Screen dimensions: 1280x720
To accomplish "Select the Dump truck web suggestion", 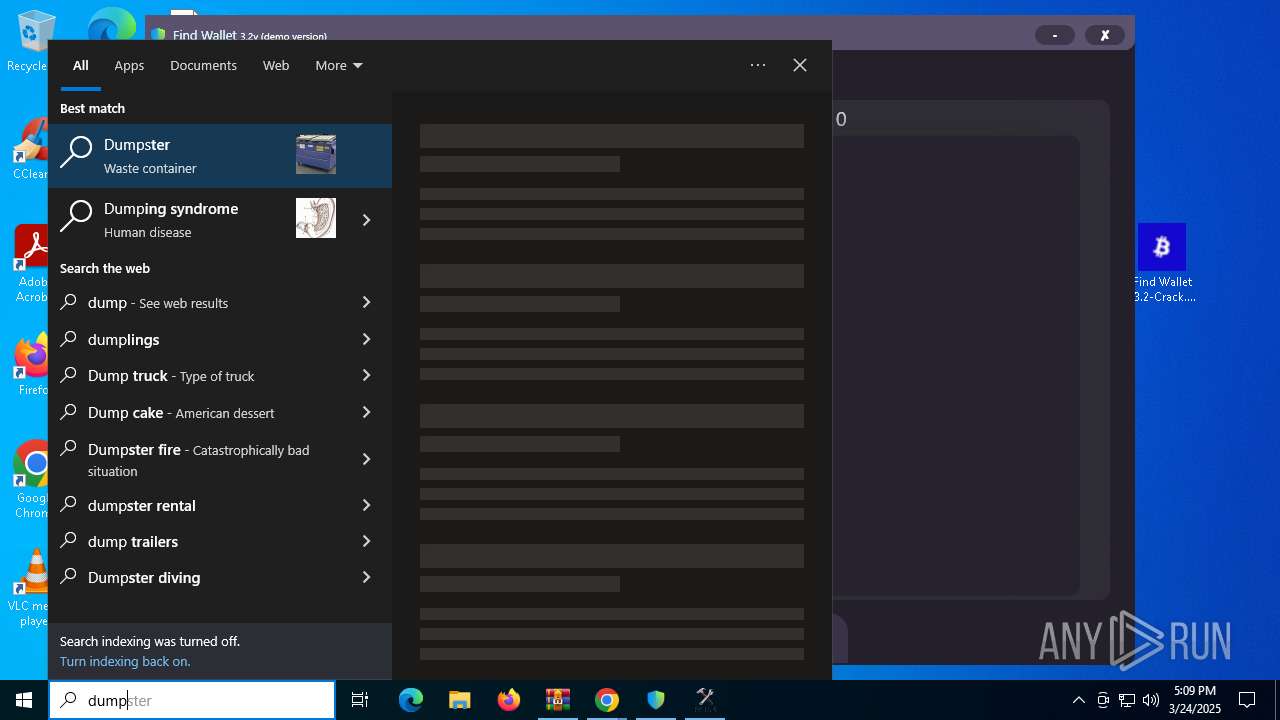I will tap(196, 375).
